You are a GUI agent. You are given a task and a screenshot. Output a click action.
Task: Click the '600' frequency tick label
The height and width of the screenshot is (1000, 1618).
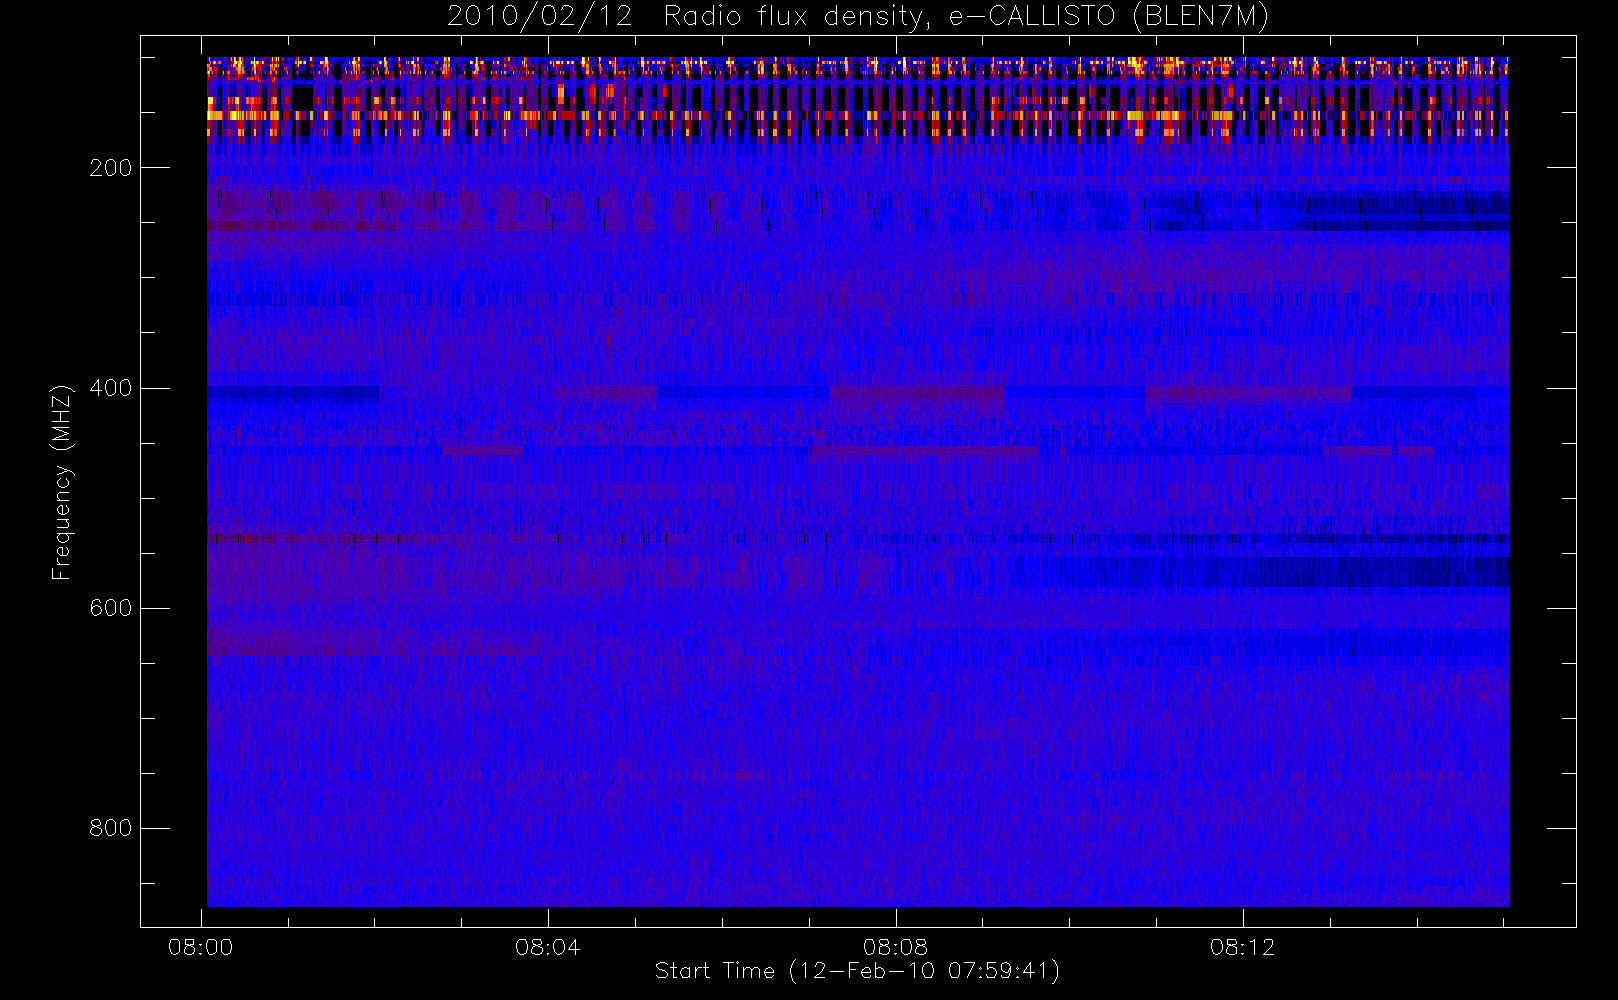tap(110, 608)
